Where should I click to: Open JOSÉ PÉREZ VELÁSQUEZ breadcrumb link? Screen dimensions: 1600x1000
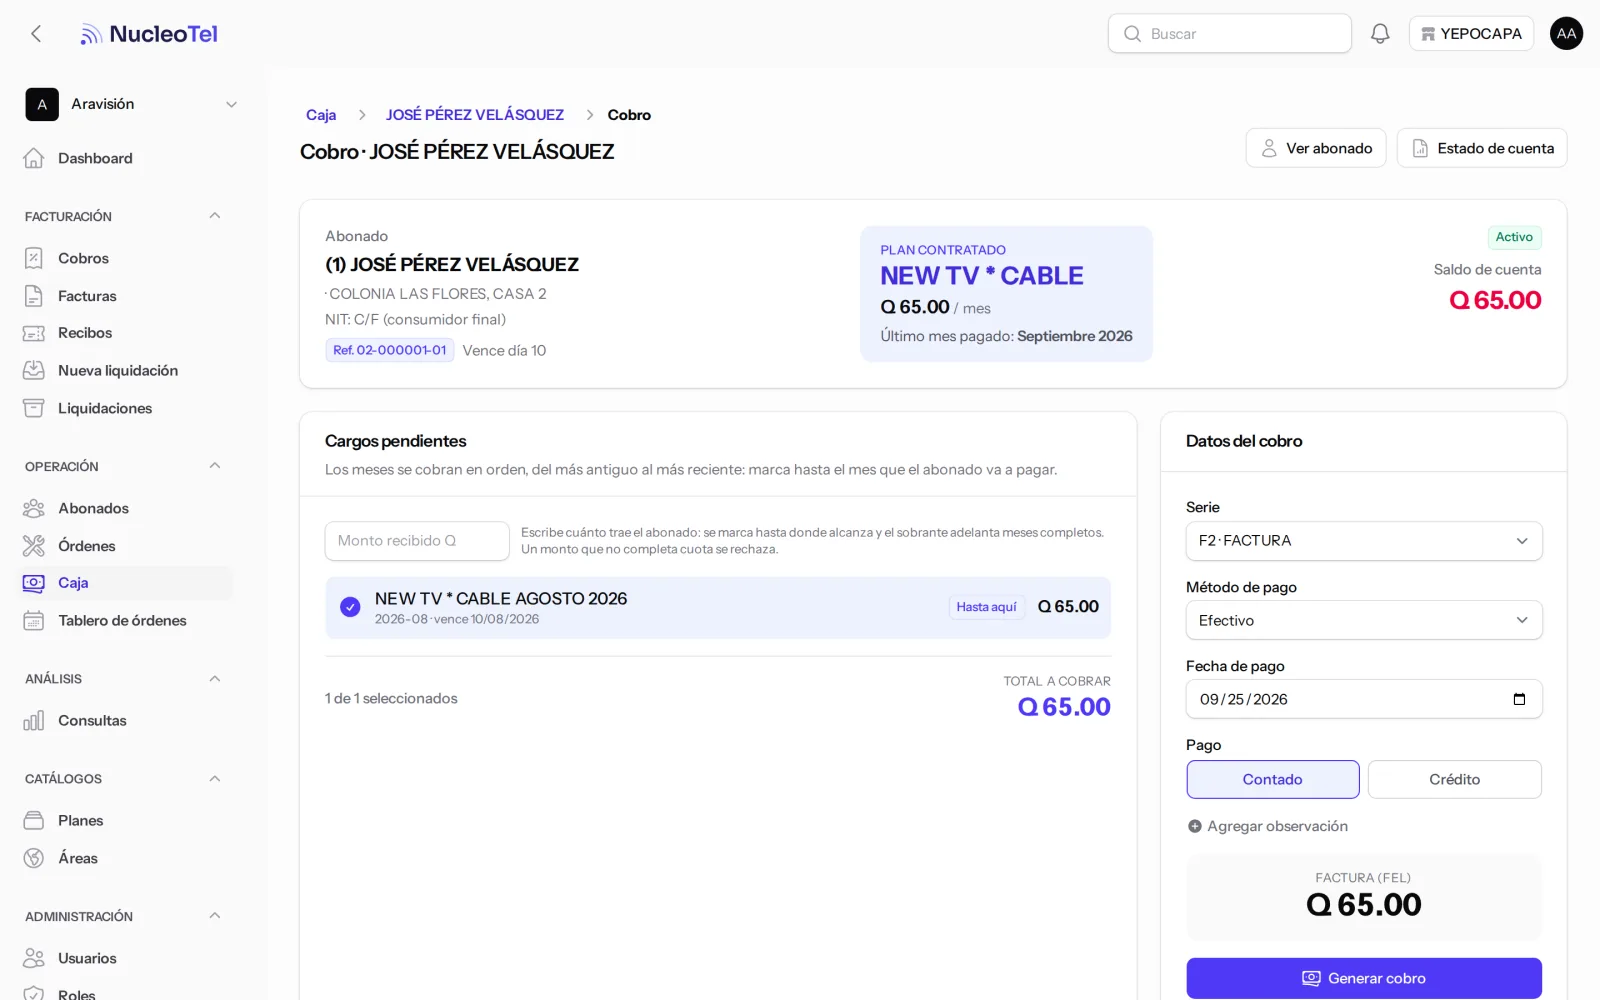475,115
